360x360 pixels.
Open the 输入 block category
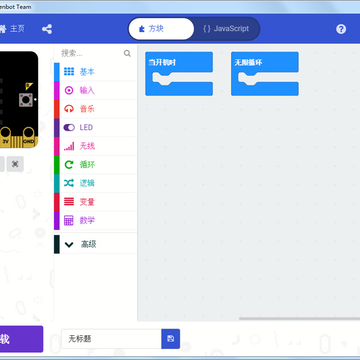[95, 90]
